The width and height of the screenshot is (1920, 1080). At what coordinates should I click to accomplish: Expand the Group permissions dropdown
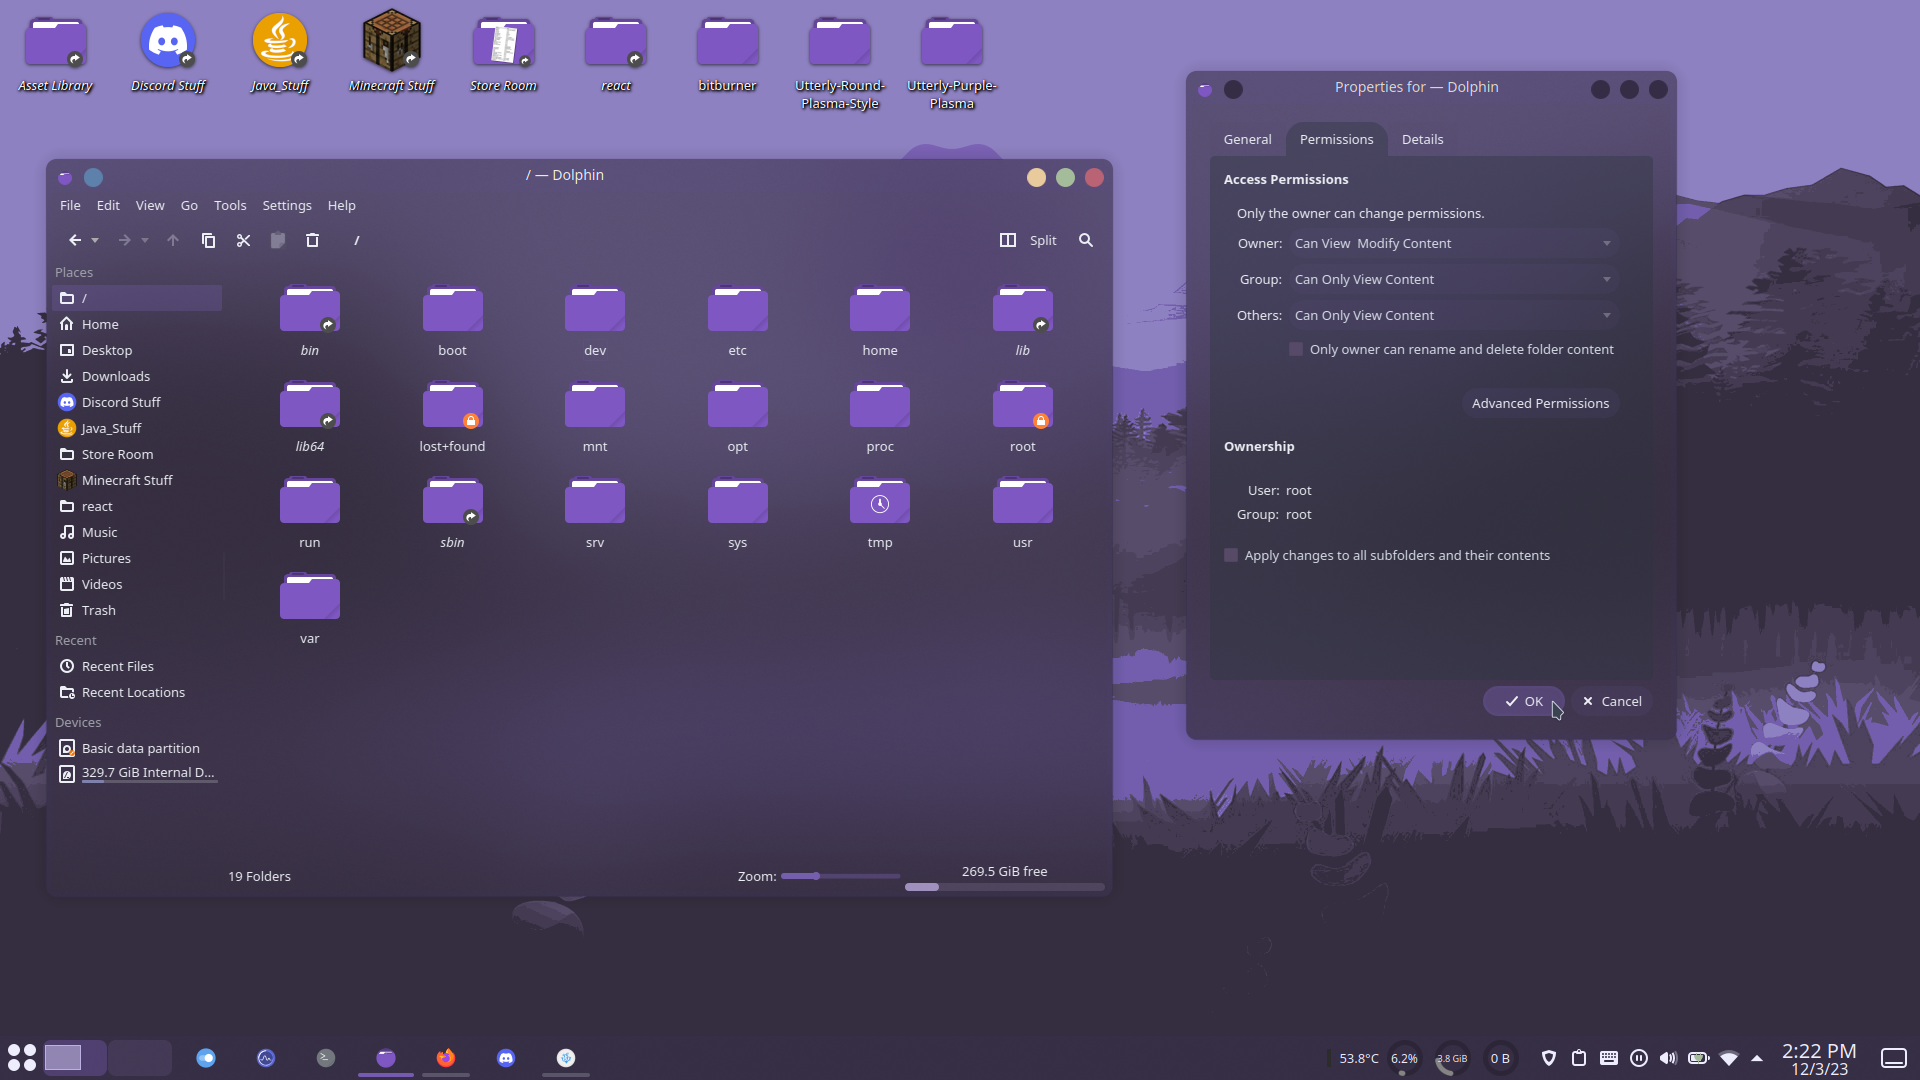coord(1452,279)
